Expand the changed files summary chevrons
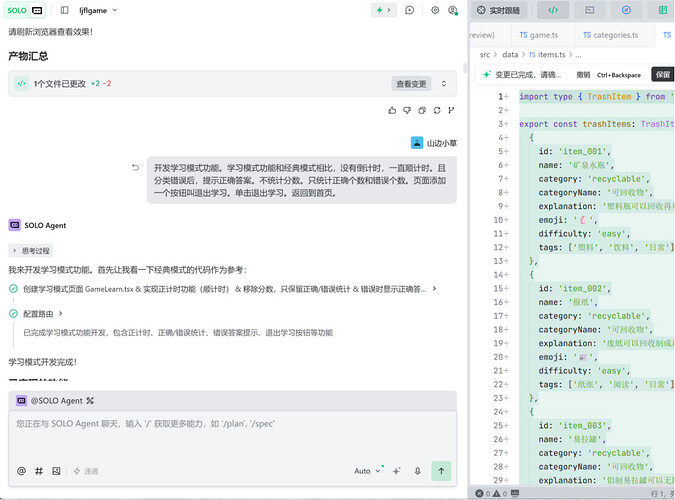 pos(444,84)
